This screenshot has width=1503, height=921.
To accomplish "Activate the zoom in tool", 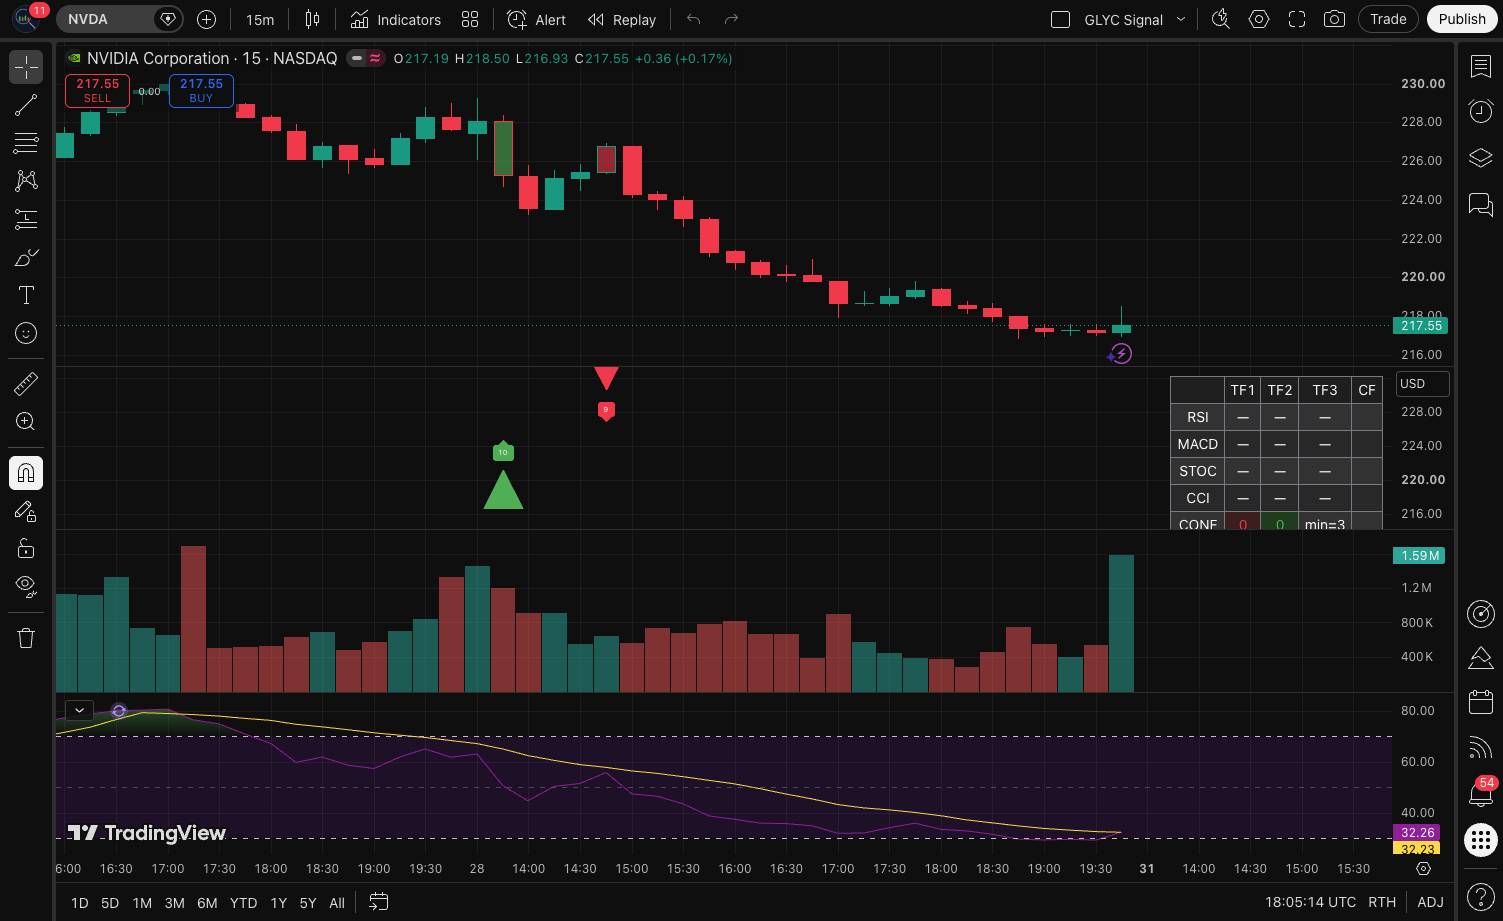I will click(x=26, y=421).
